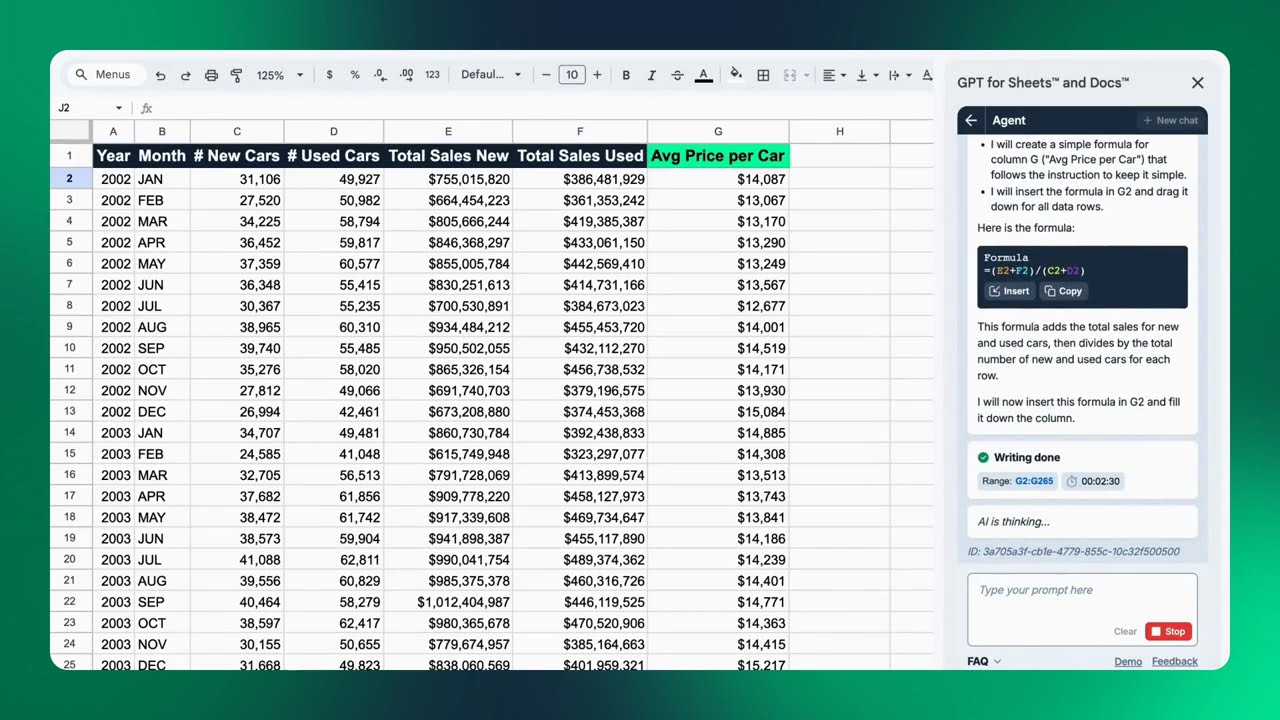Open the borders menu
Image resolution: width=1280 pixels, height=720 pixels.
(763, 75)
